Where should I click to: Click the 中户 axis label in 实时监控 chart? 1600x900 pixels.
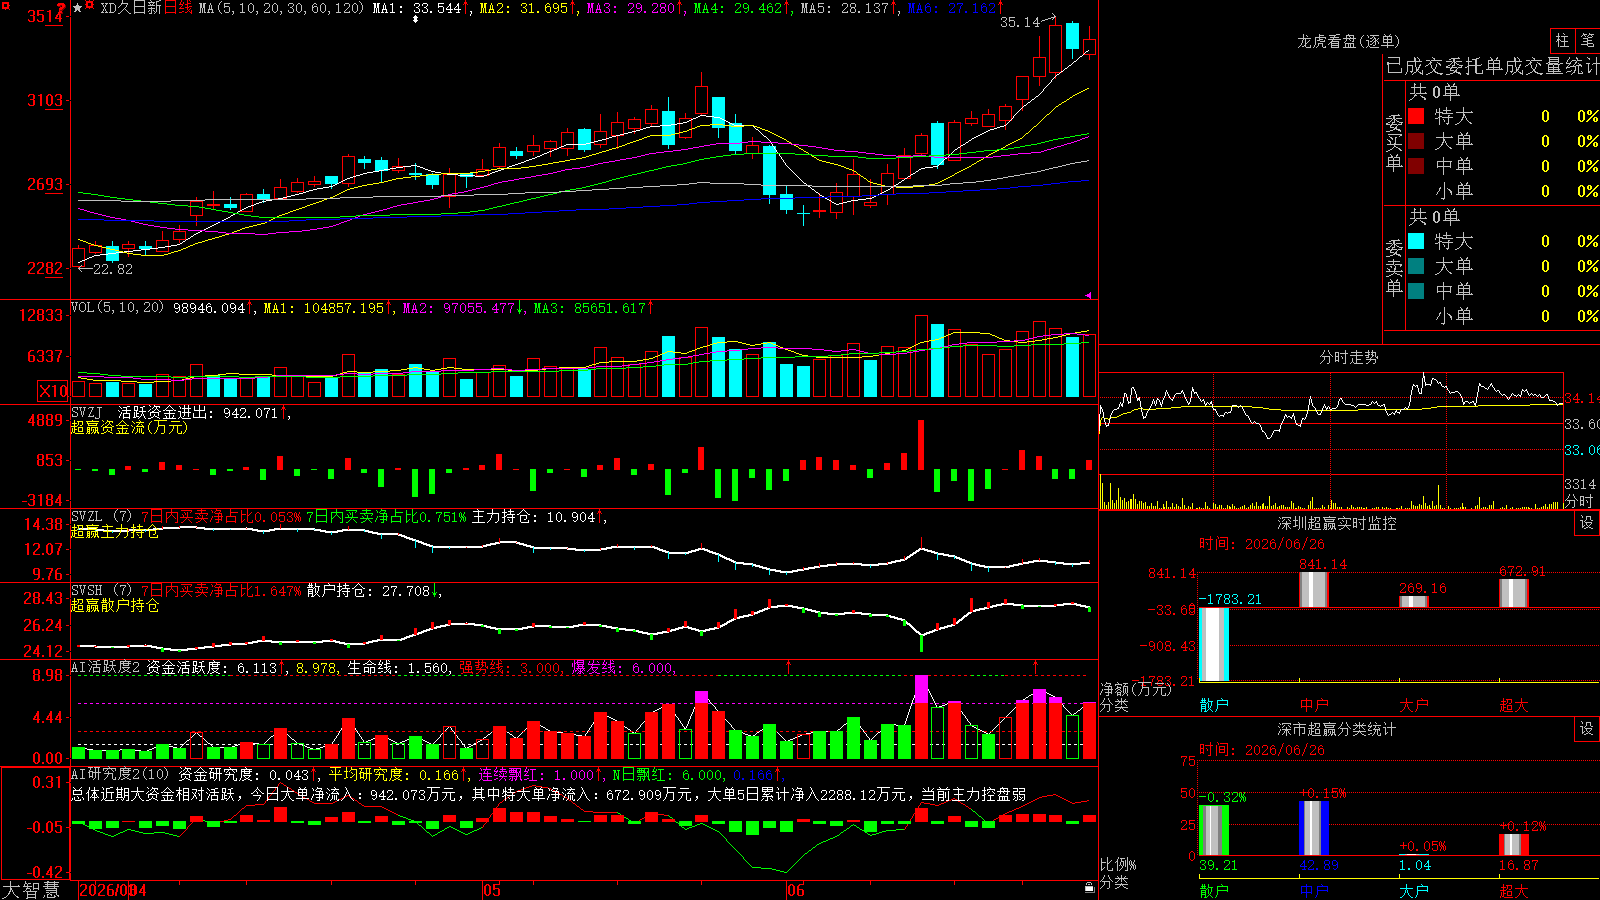point(1314,705)
